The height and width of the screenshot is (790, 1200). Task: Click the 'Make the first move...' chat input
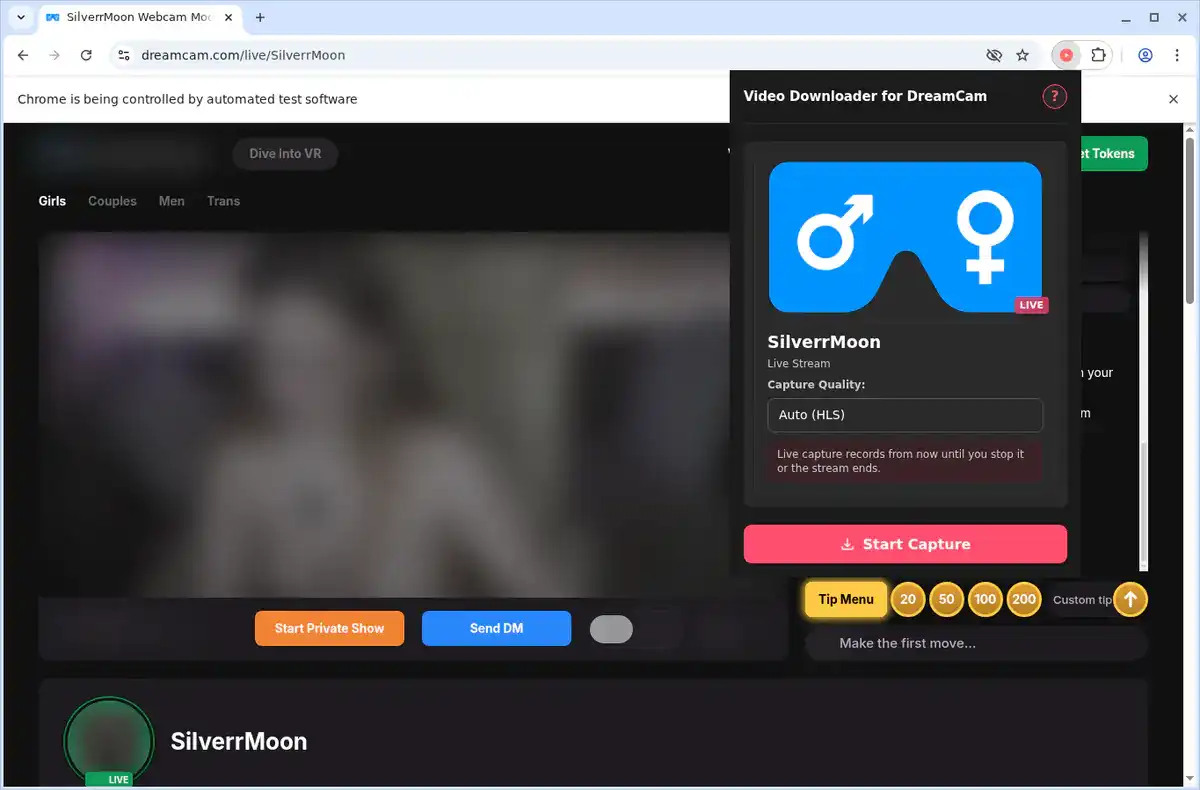click(976, 643)
